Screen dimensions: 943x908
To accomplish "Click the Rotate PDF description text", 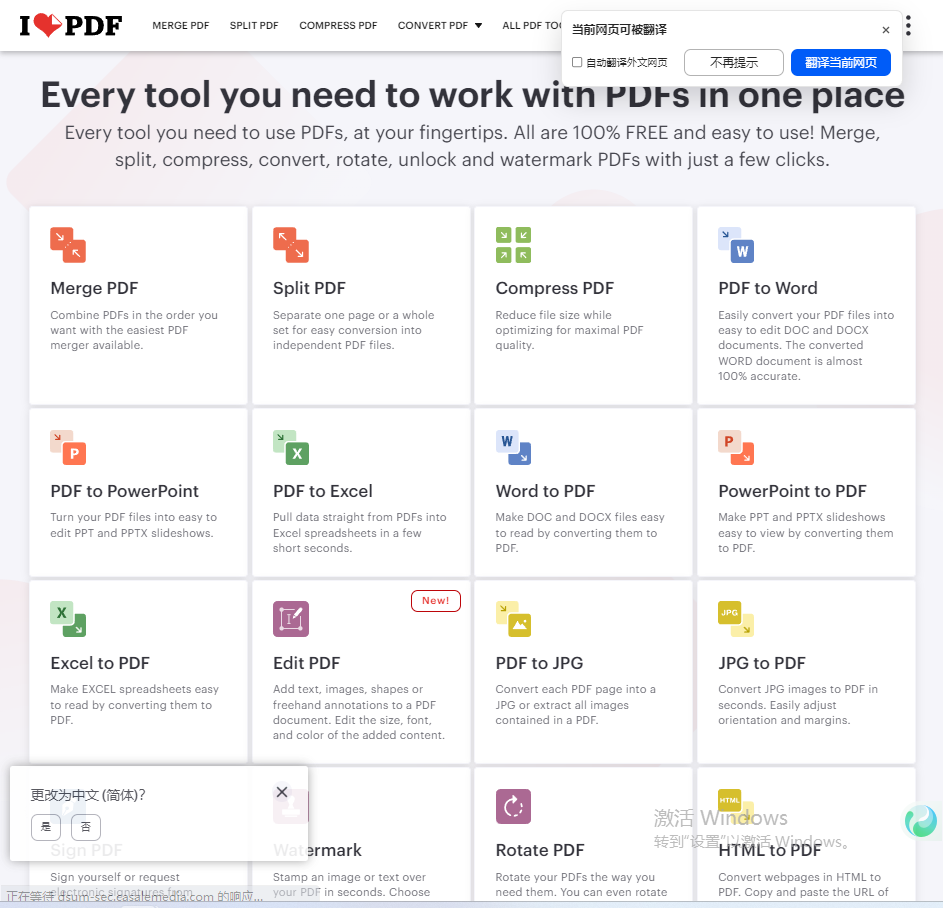I will pyautogui.click(x=582, y=885).
